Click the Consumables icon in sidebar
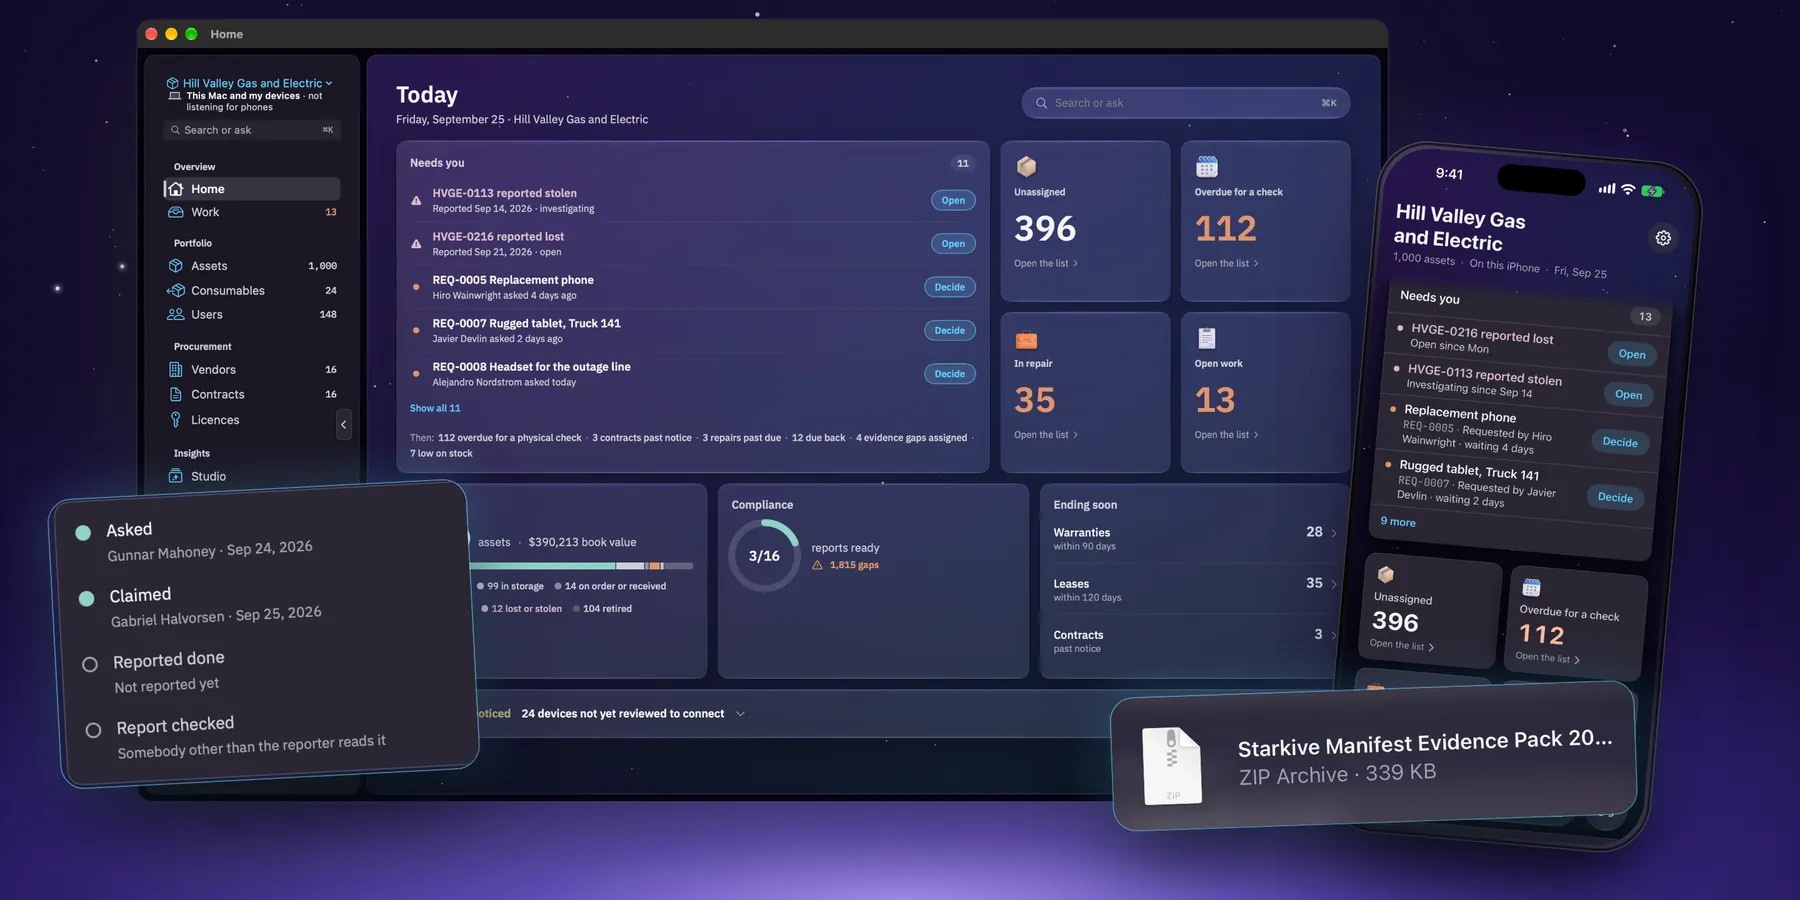The width and height of the screenshot is (1800, 900). pos(176,290)
